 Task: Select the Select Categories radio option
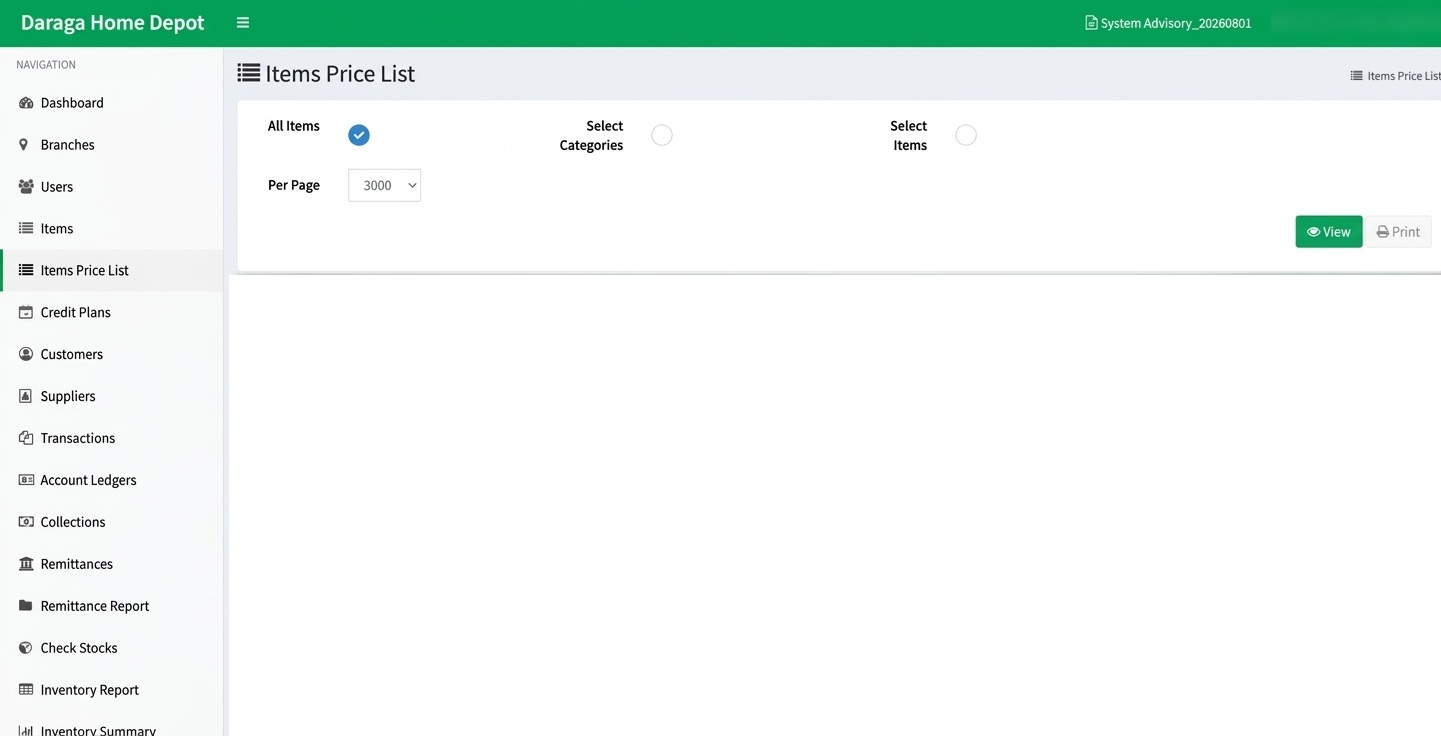[x=662, y=135]
